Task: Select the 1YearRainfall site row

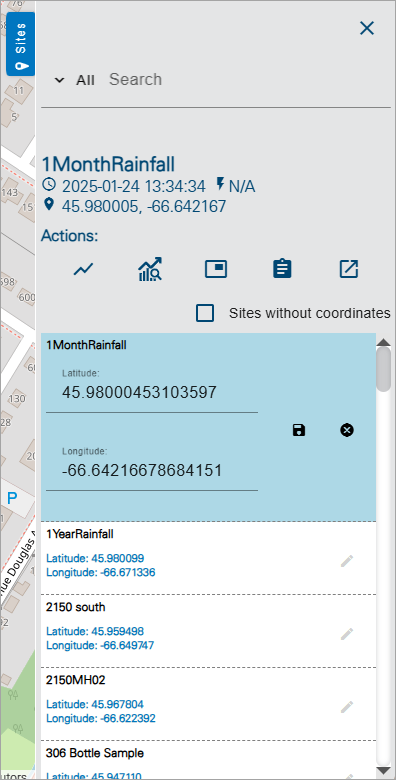Action: (208, 558)
